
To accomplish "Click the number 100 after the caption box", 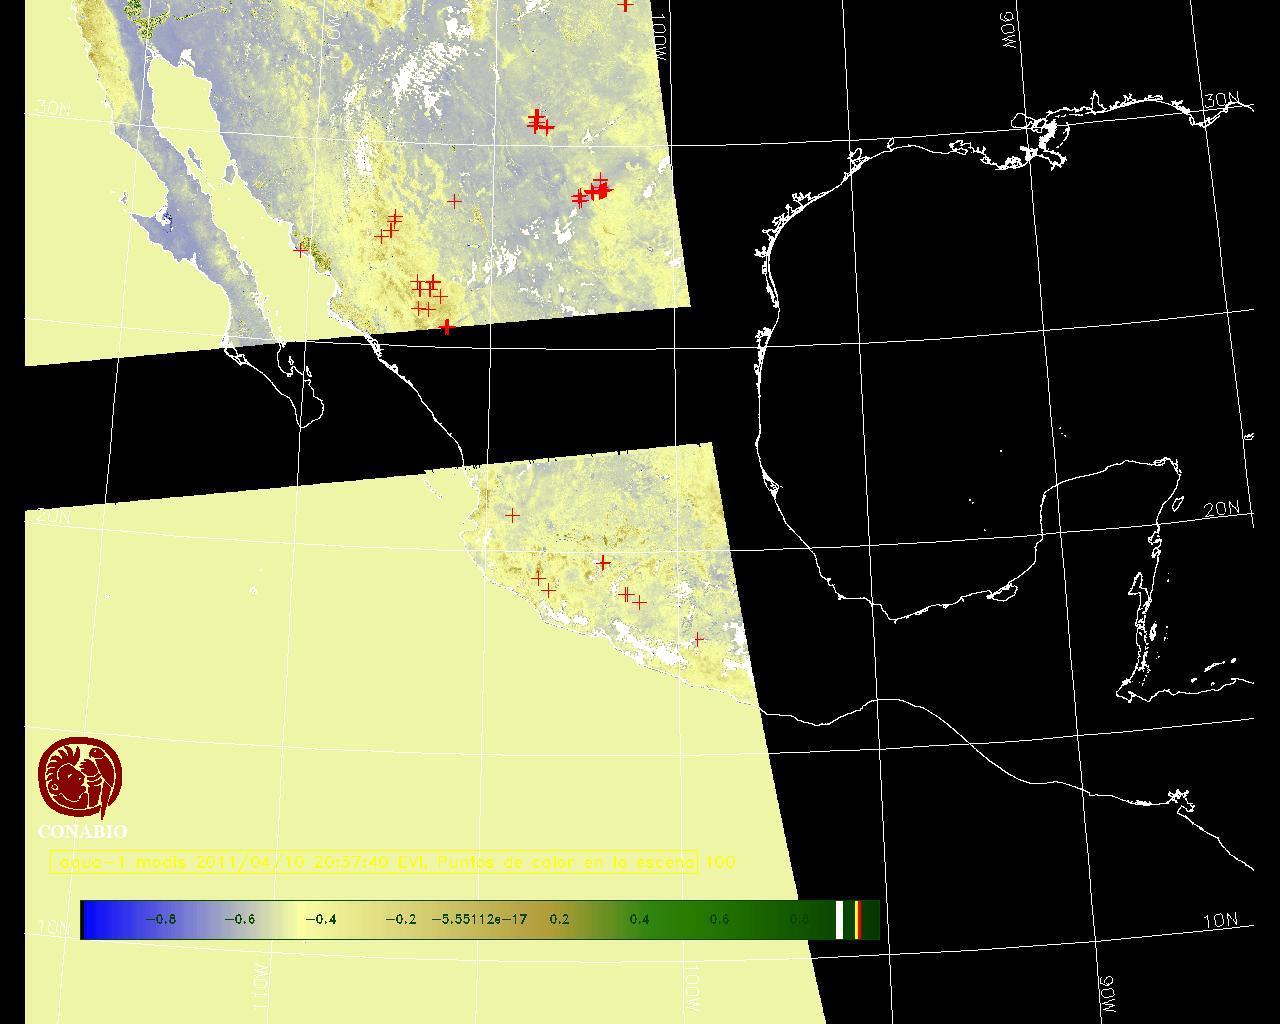I will pyautogui.click(x=720, y=862).
